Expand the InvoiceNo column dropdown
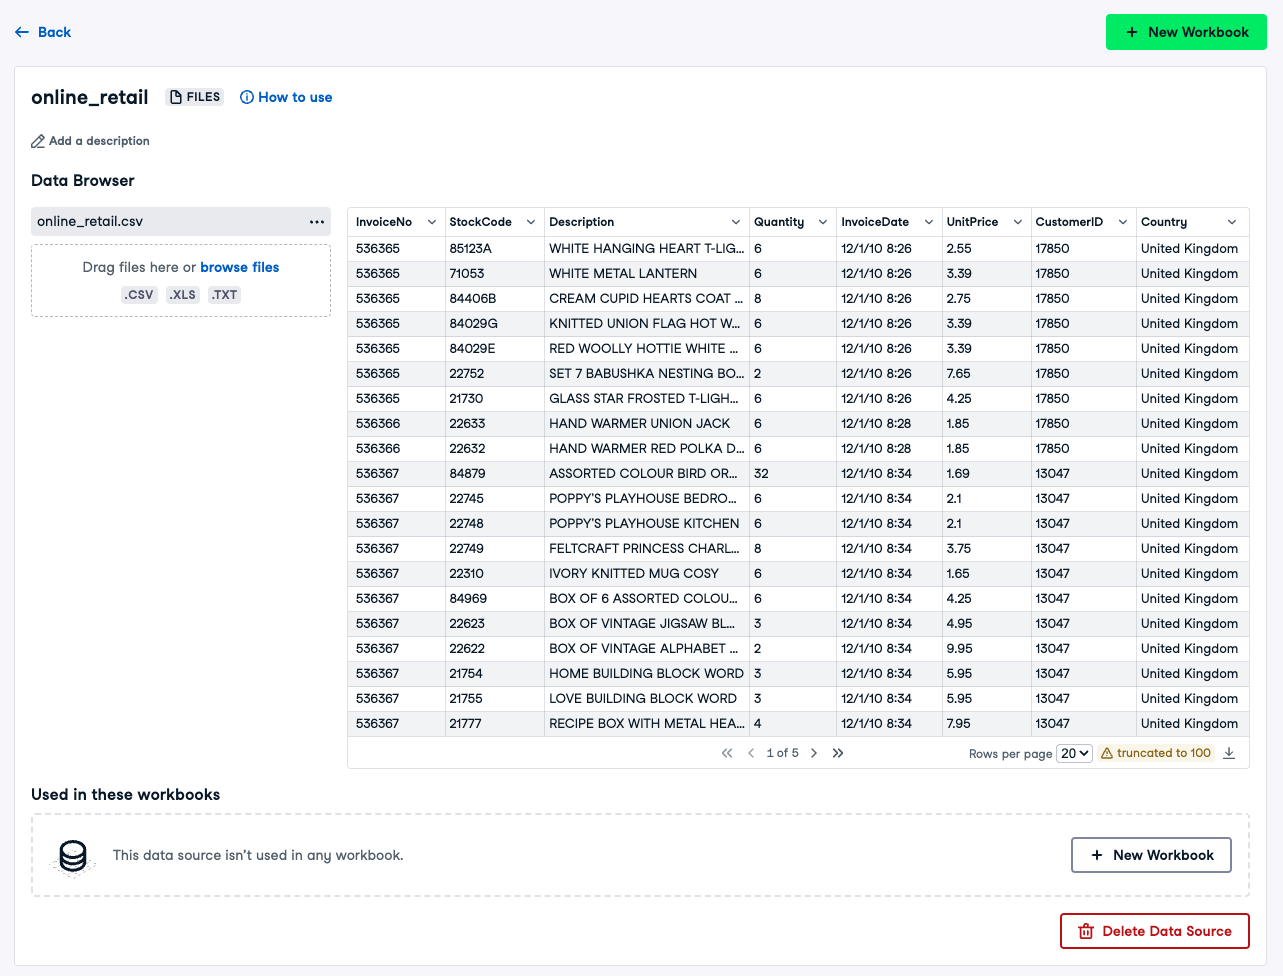 click(x=432, y=222)
